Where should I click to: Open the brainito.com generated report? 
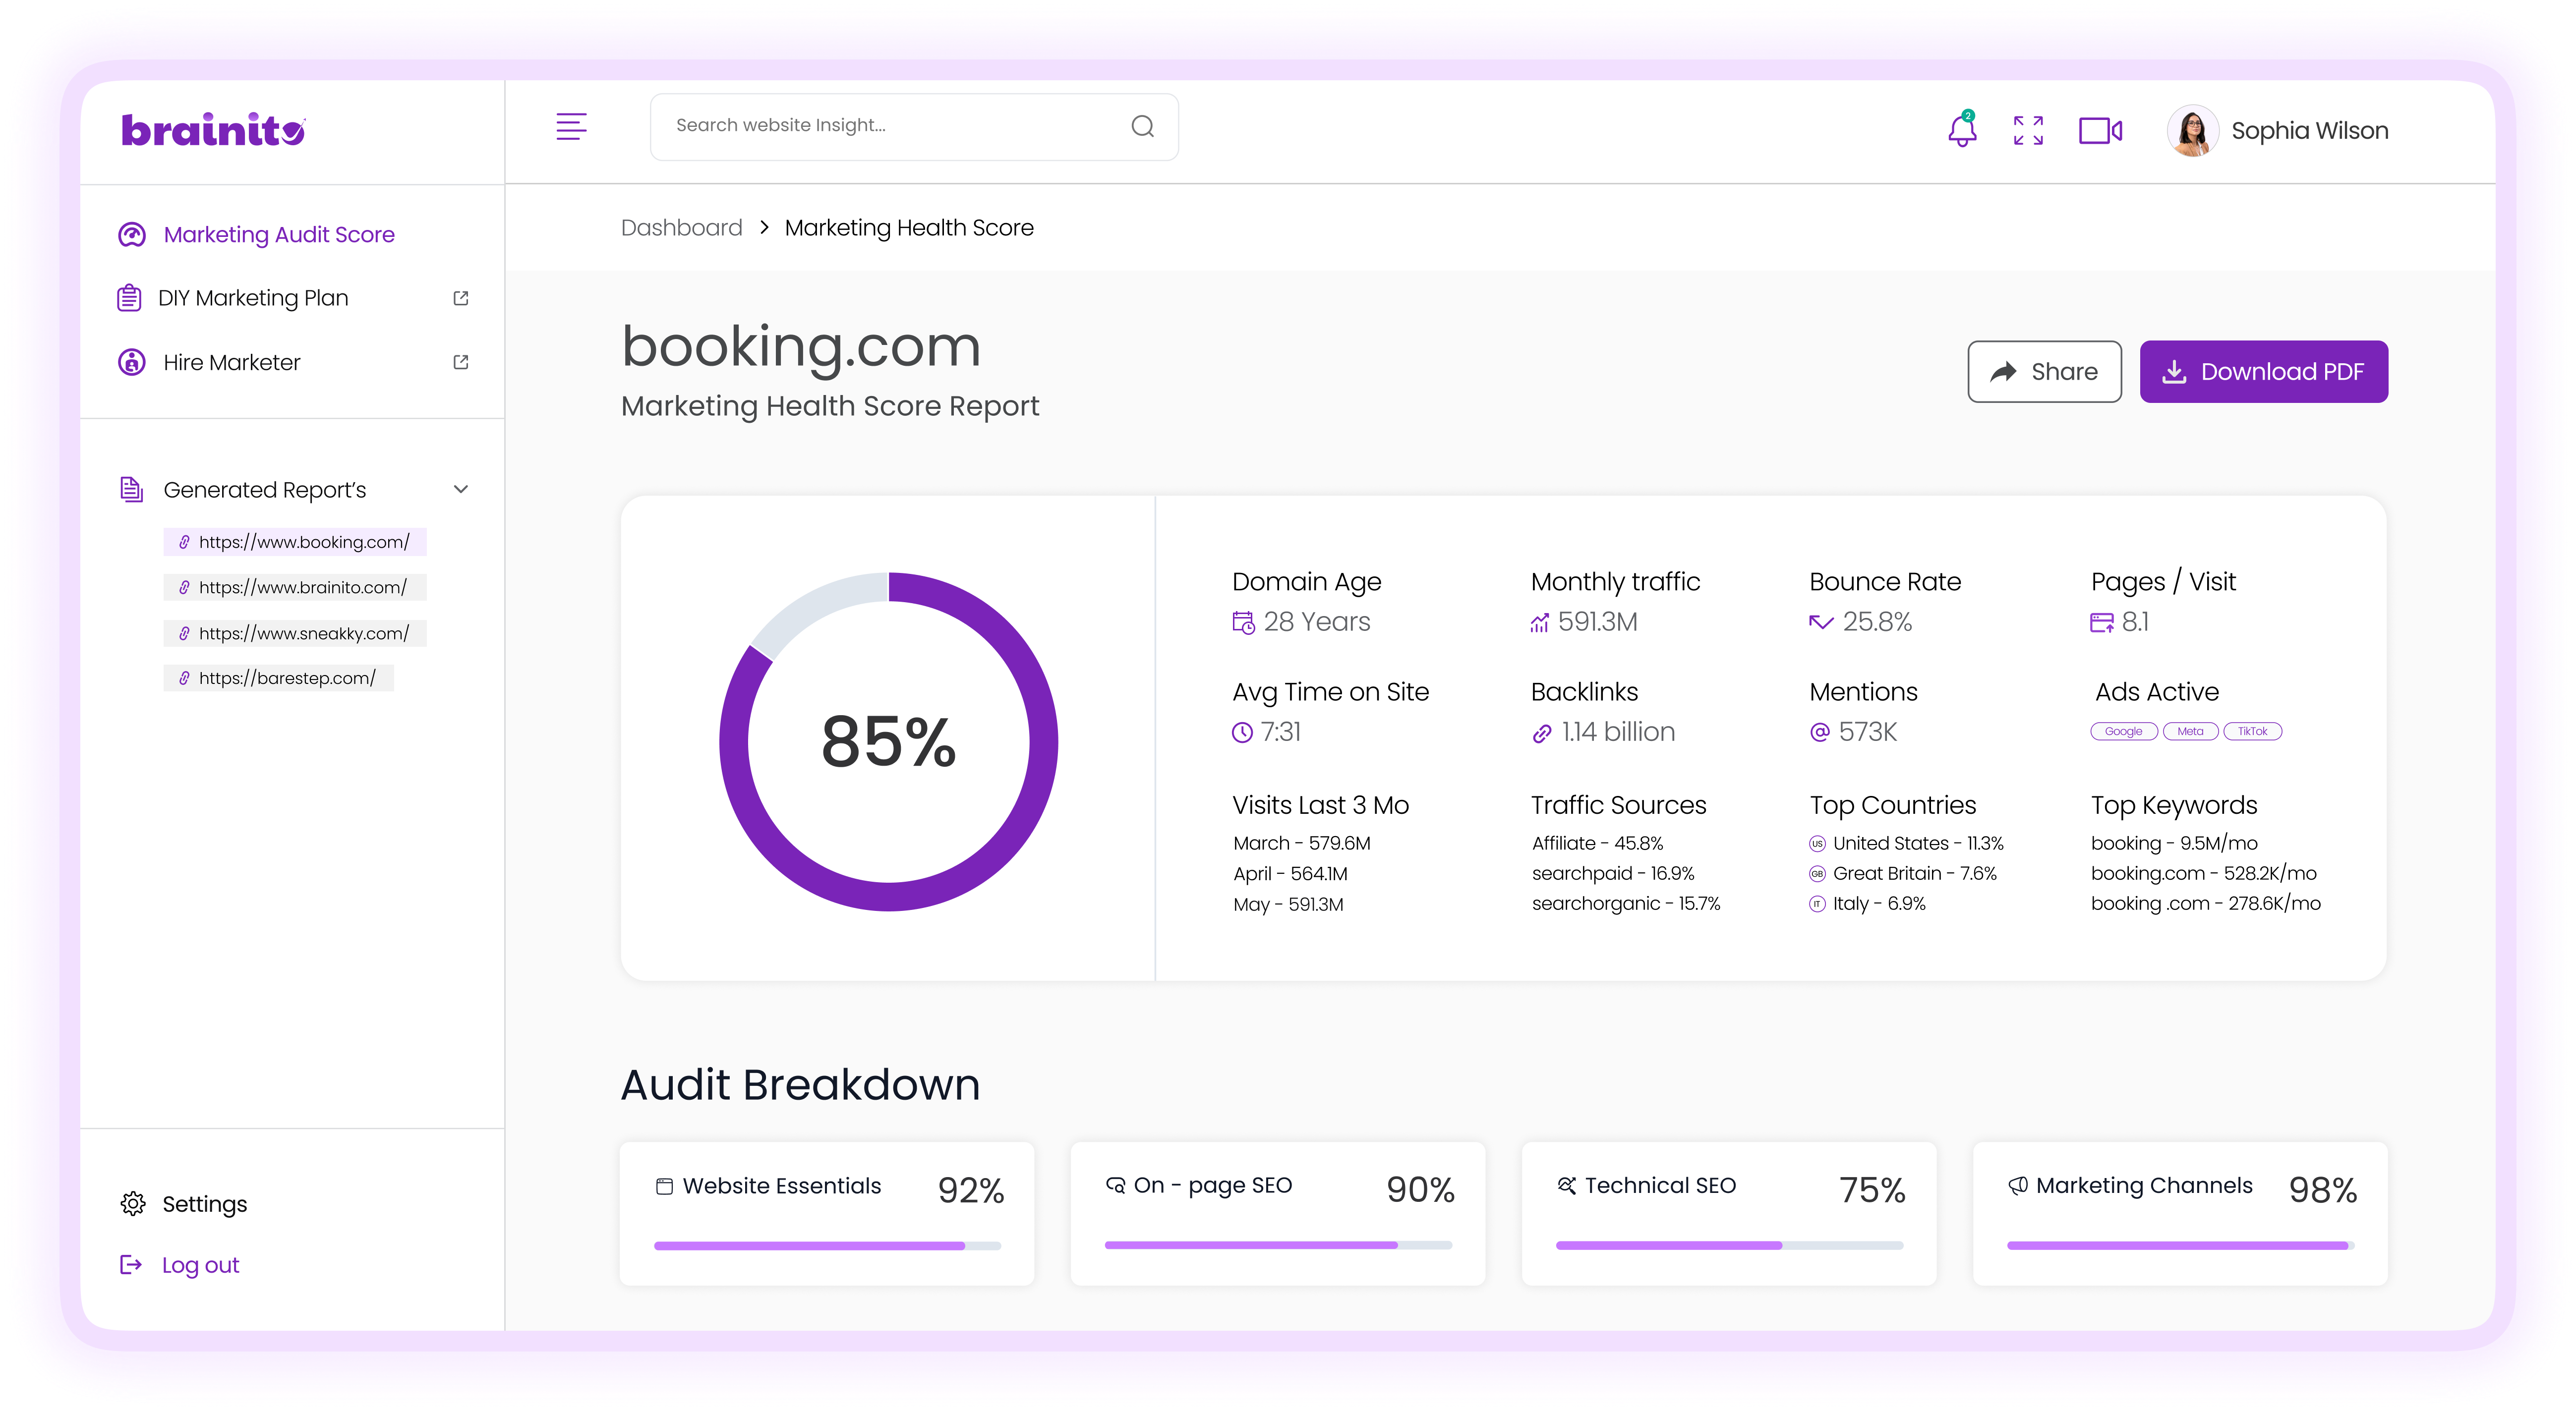(x=295, y=587)
